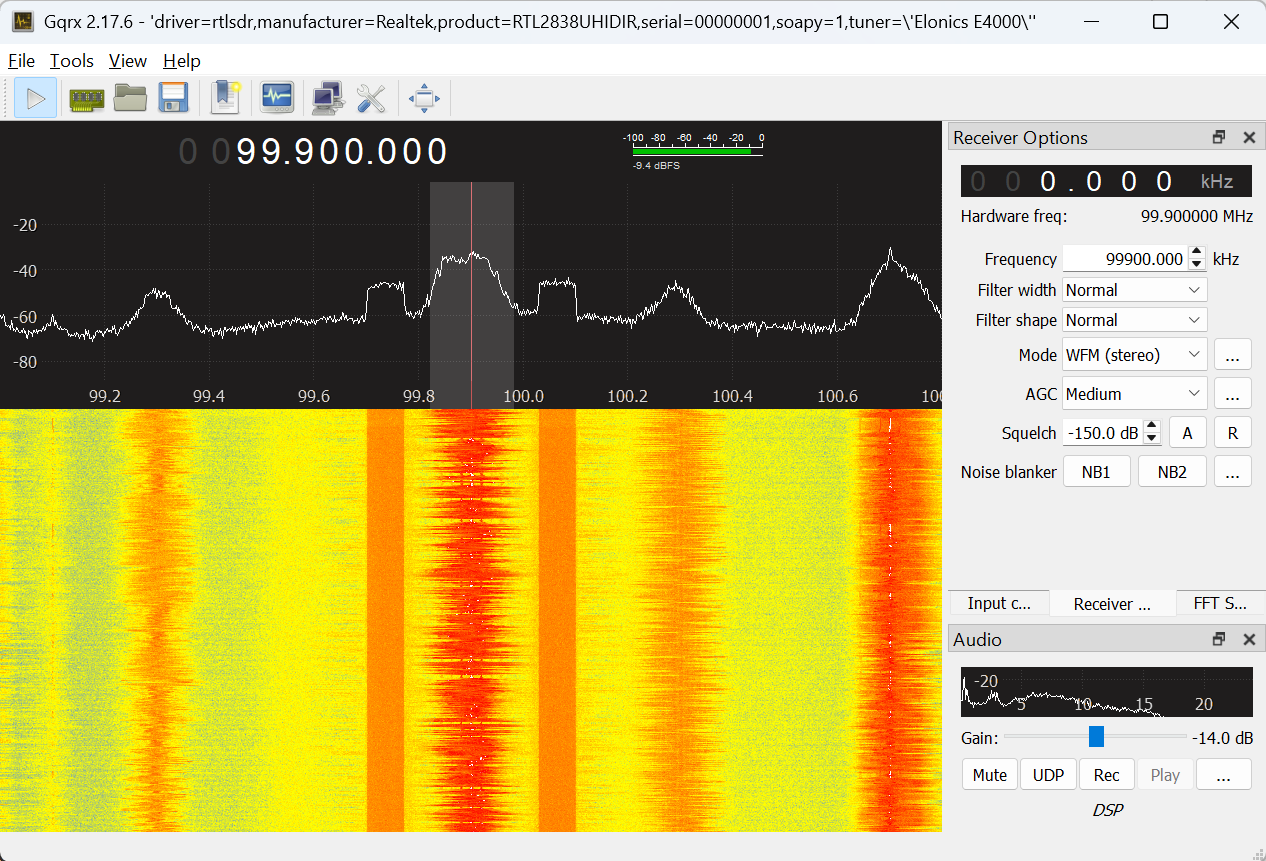Click the load settings folder icon
This screenshot has width=1266, height=861.
tap(130, 98)
